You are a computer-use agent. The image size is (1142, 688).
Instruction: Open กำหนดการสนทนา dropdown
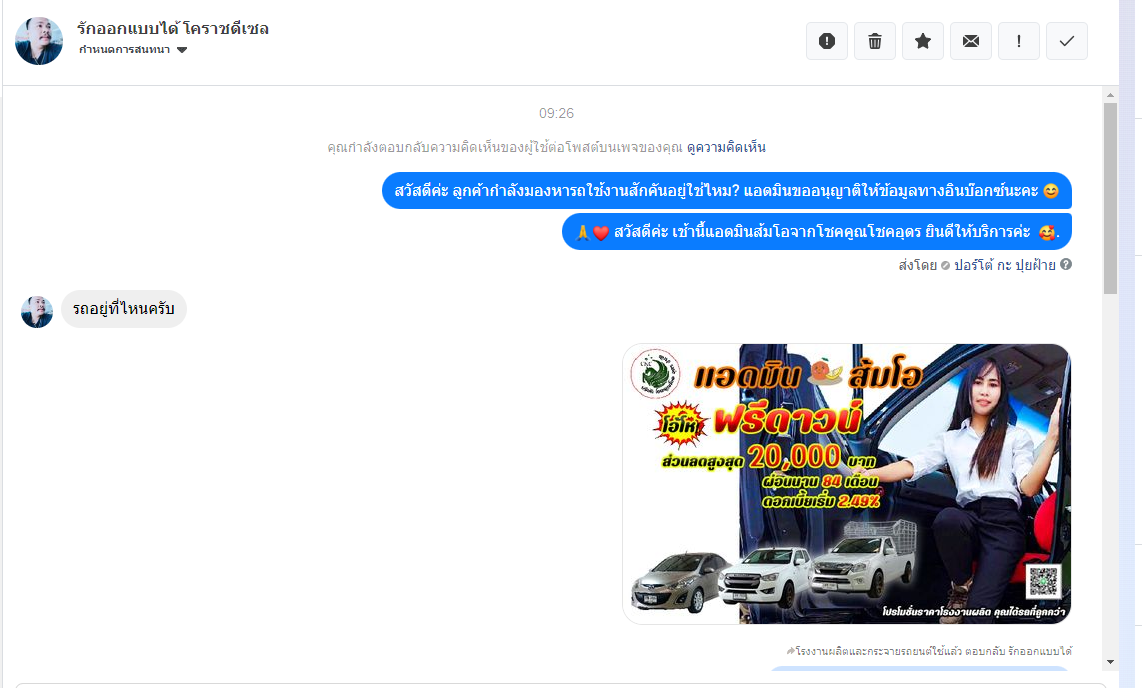(x=133, y=50)
